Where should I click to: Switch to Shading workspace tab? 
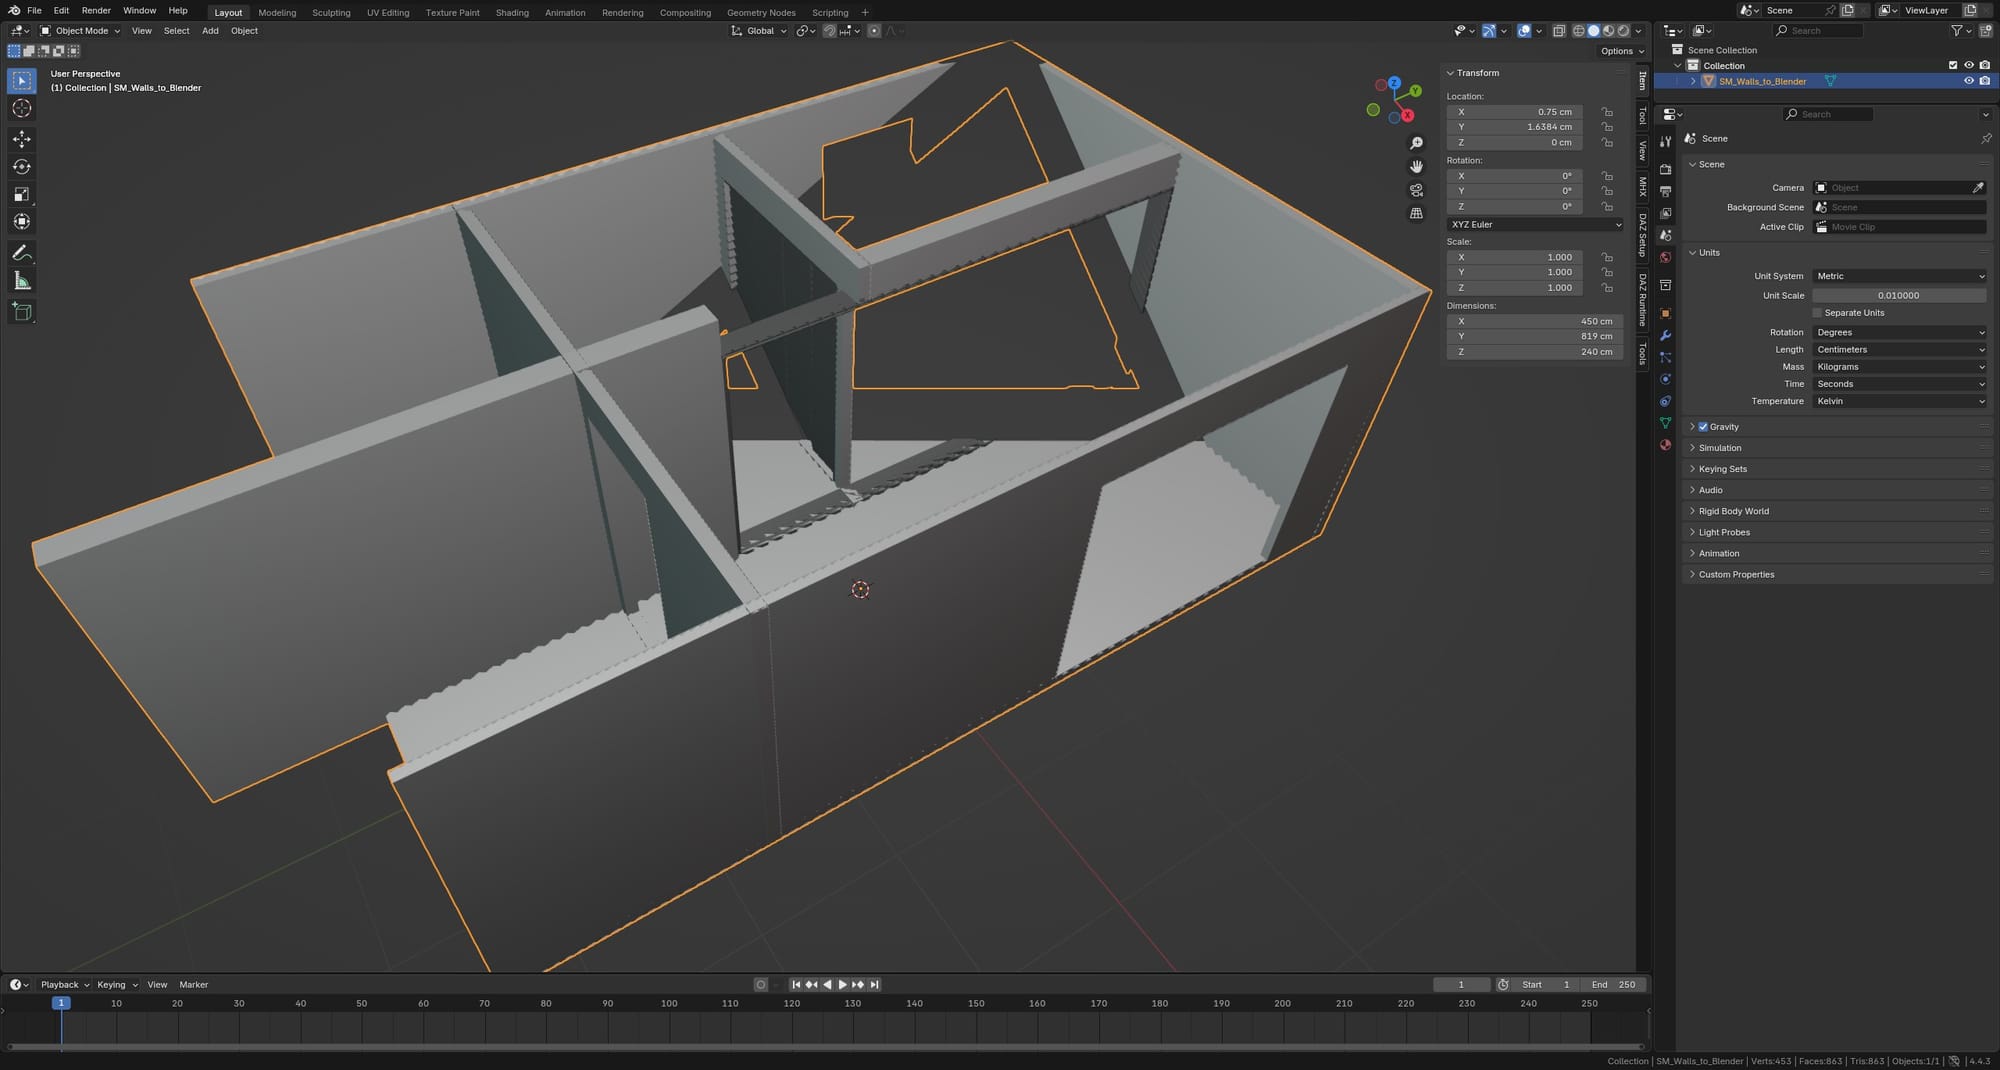pyautogui.click(x=512, y=13)
